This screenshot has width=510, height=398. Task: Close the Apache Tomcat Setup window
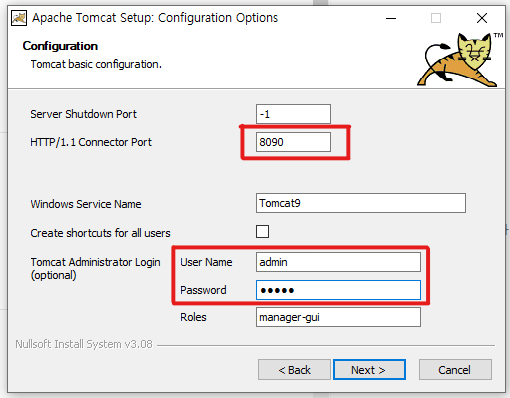pyautogui.click(x=482, y=18)
